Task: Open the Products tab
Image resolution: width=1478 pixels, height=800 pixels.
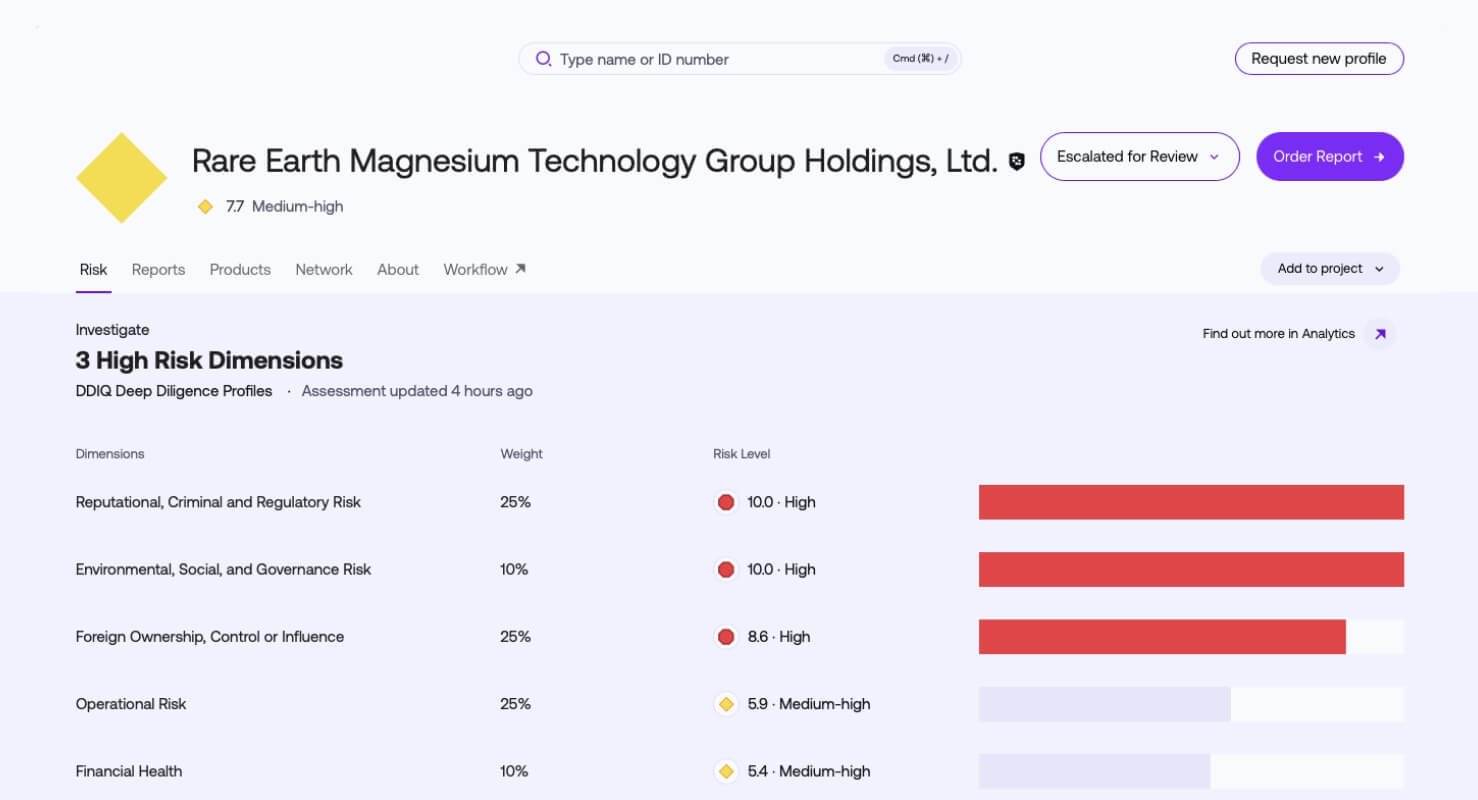Action: click(x=240, y=269)
